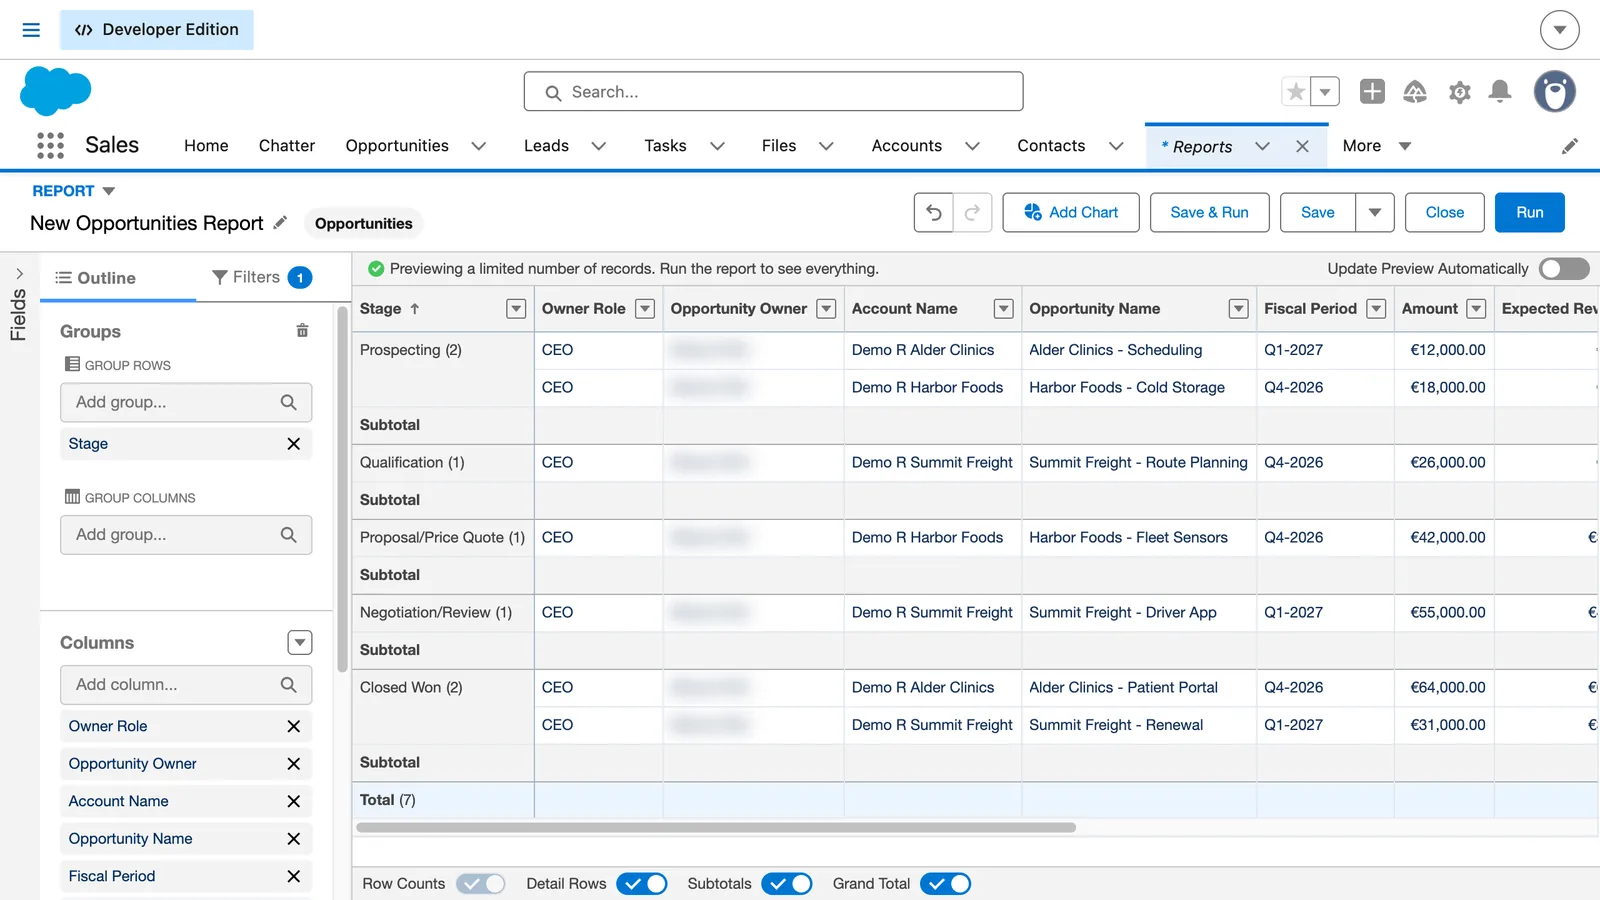This screenshot has height=900, width=1600.
Task: Click the undo arrow button
Action: click(x=933, y=213)
